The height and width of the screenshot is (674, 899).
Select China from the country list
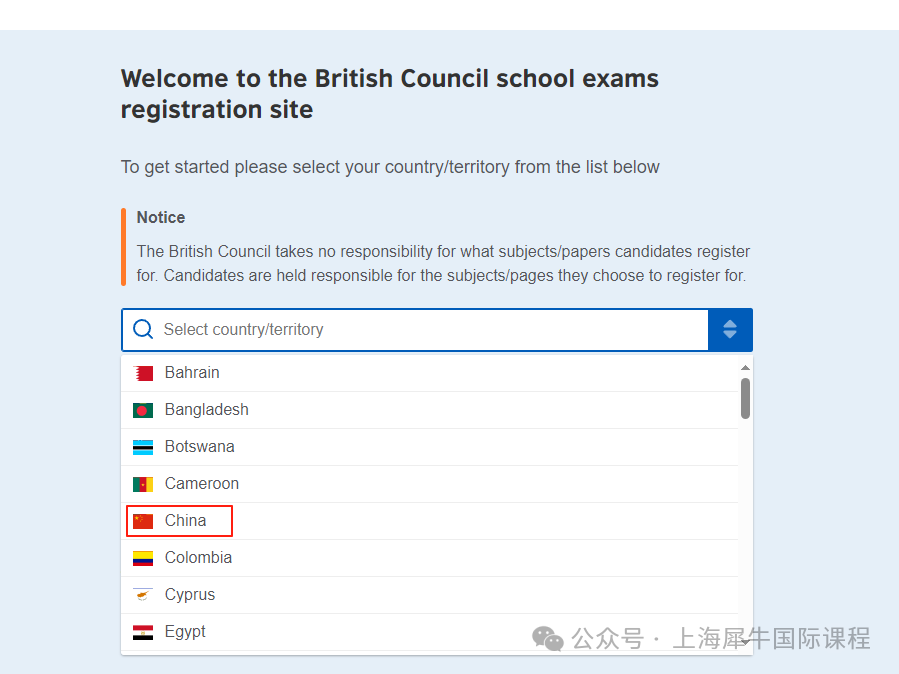(x=429, y=521)
